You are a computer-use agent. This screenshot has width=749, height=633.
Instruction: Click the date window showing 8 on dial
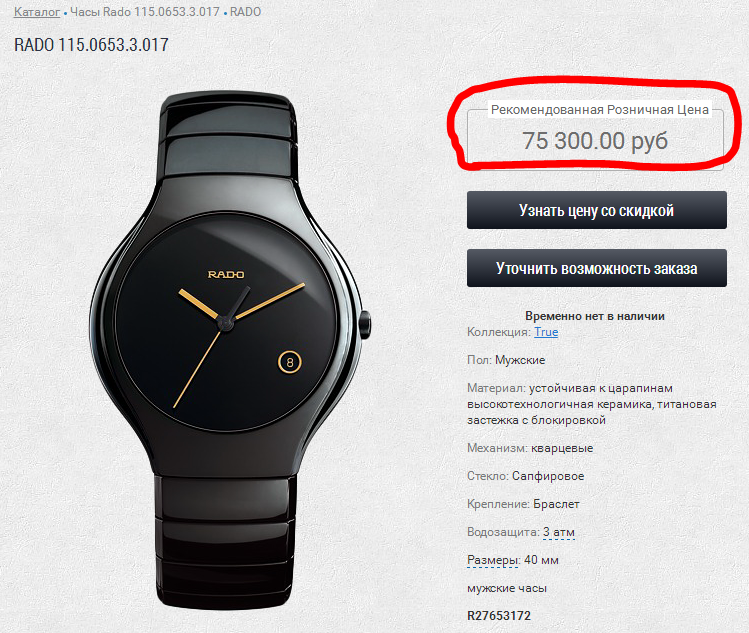[x=289, y=362]
